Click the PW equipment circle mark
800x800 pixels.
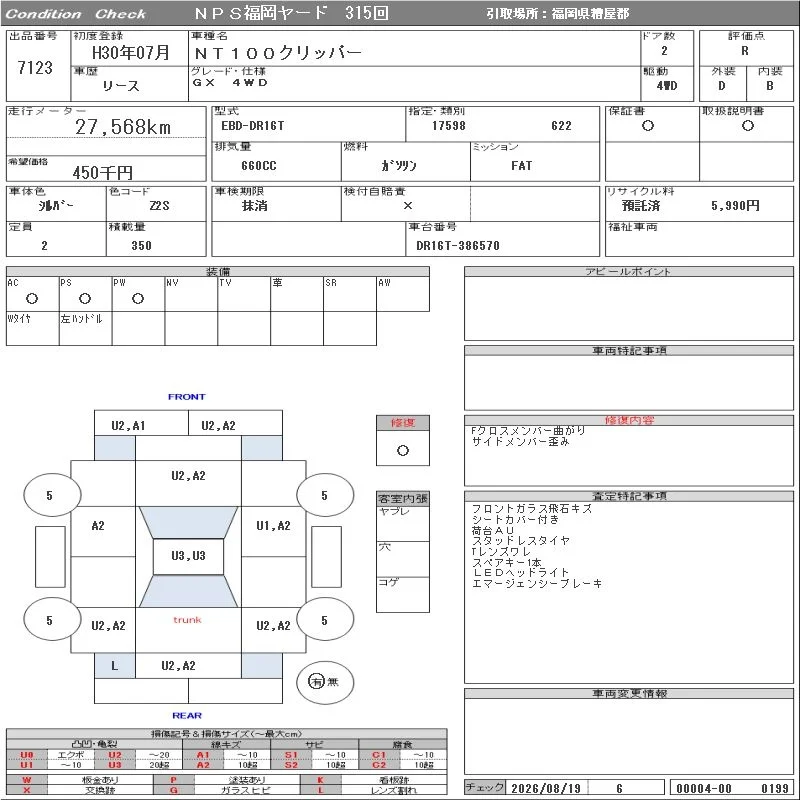point(138,298)
